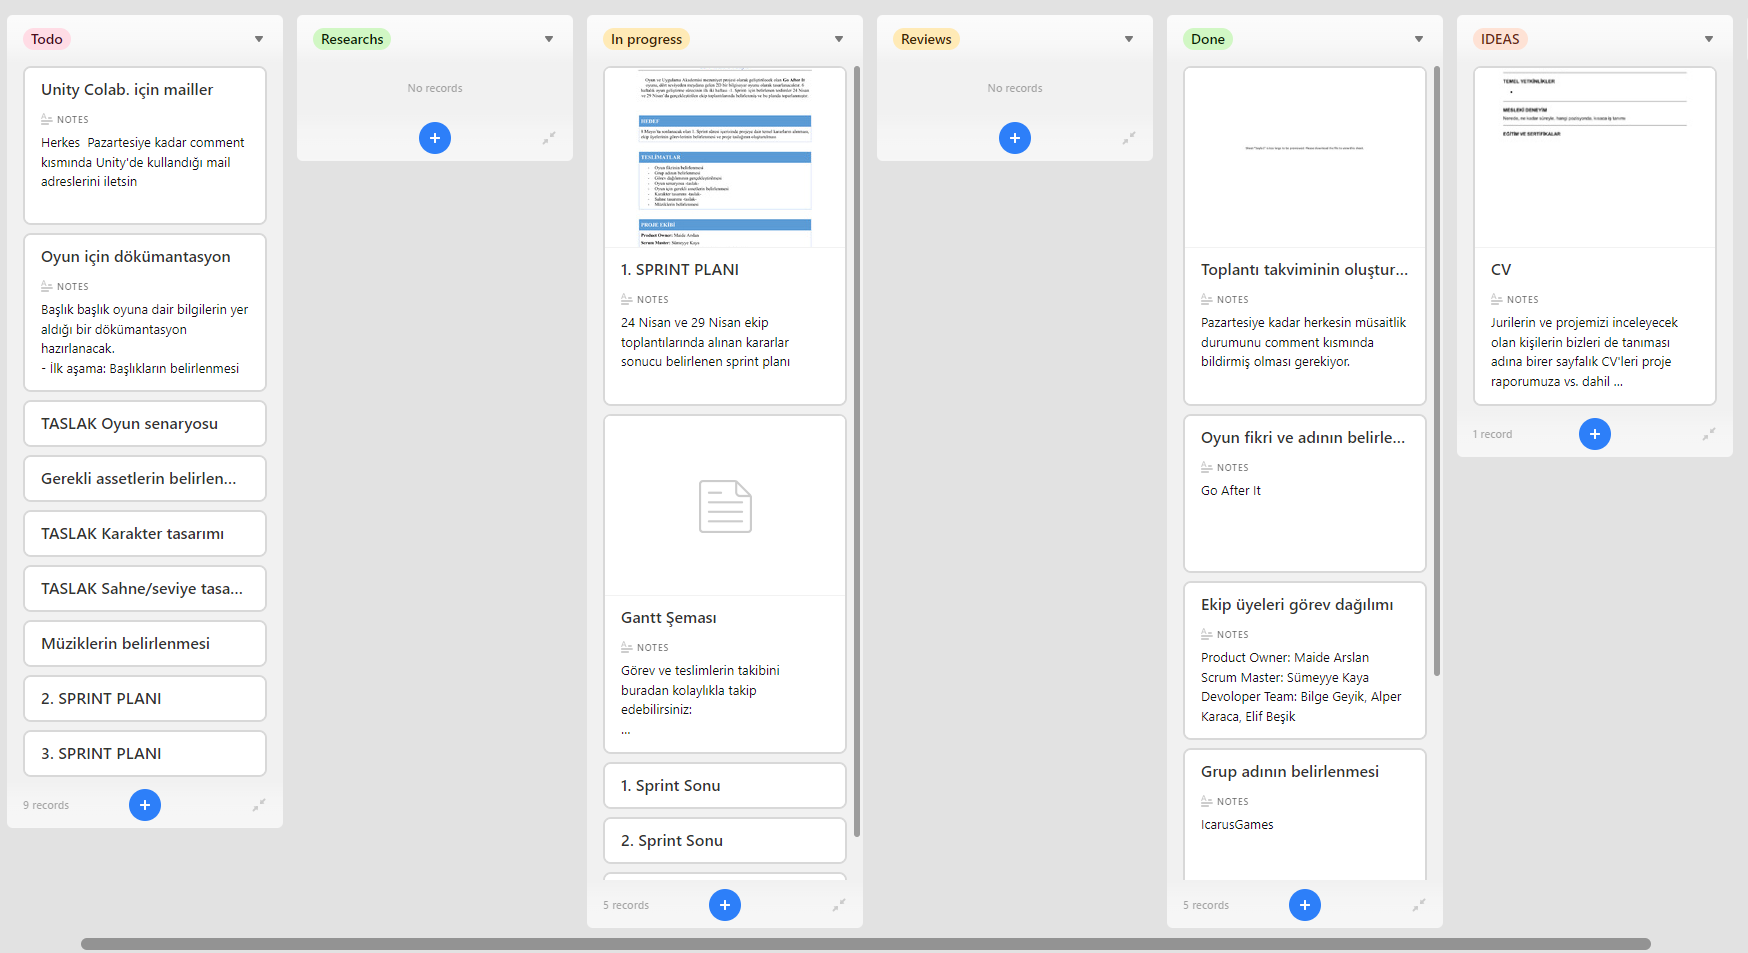Open the Researchs column dropdown menu
Image resolution: width=1748 pixels, height=953 pixels.
coord(549,39)
